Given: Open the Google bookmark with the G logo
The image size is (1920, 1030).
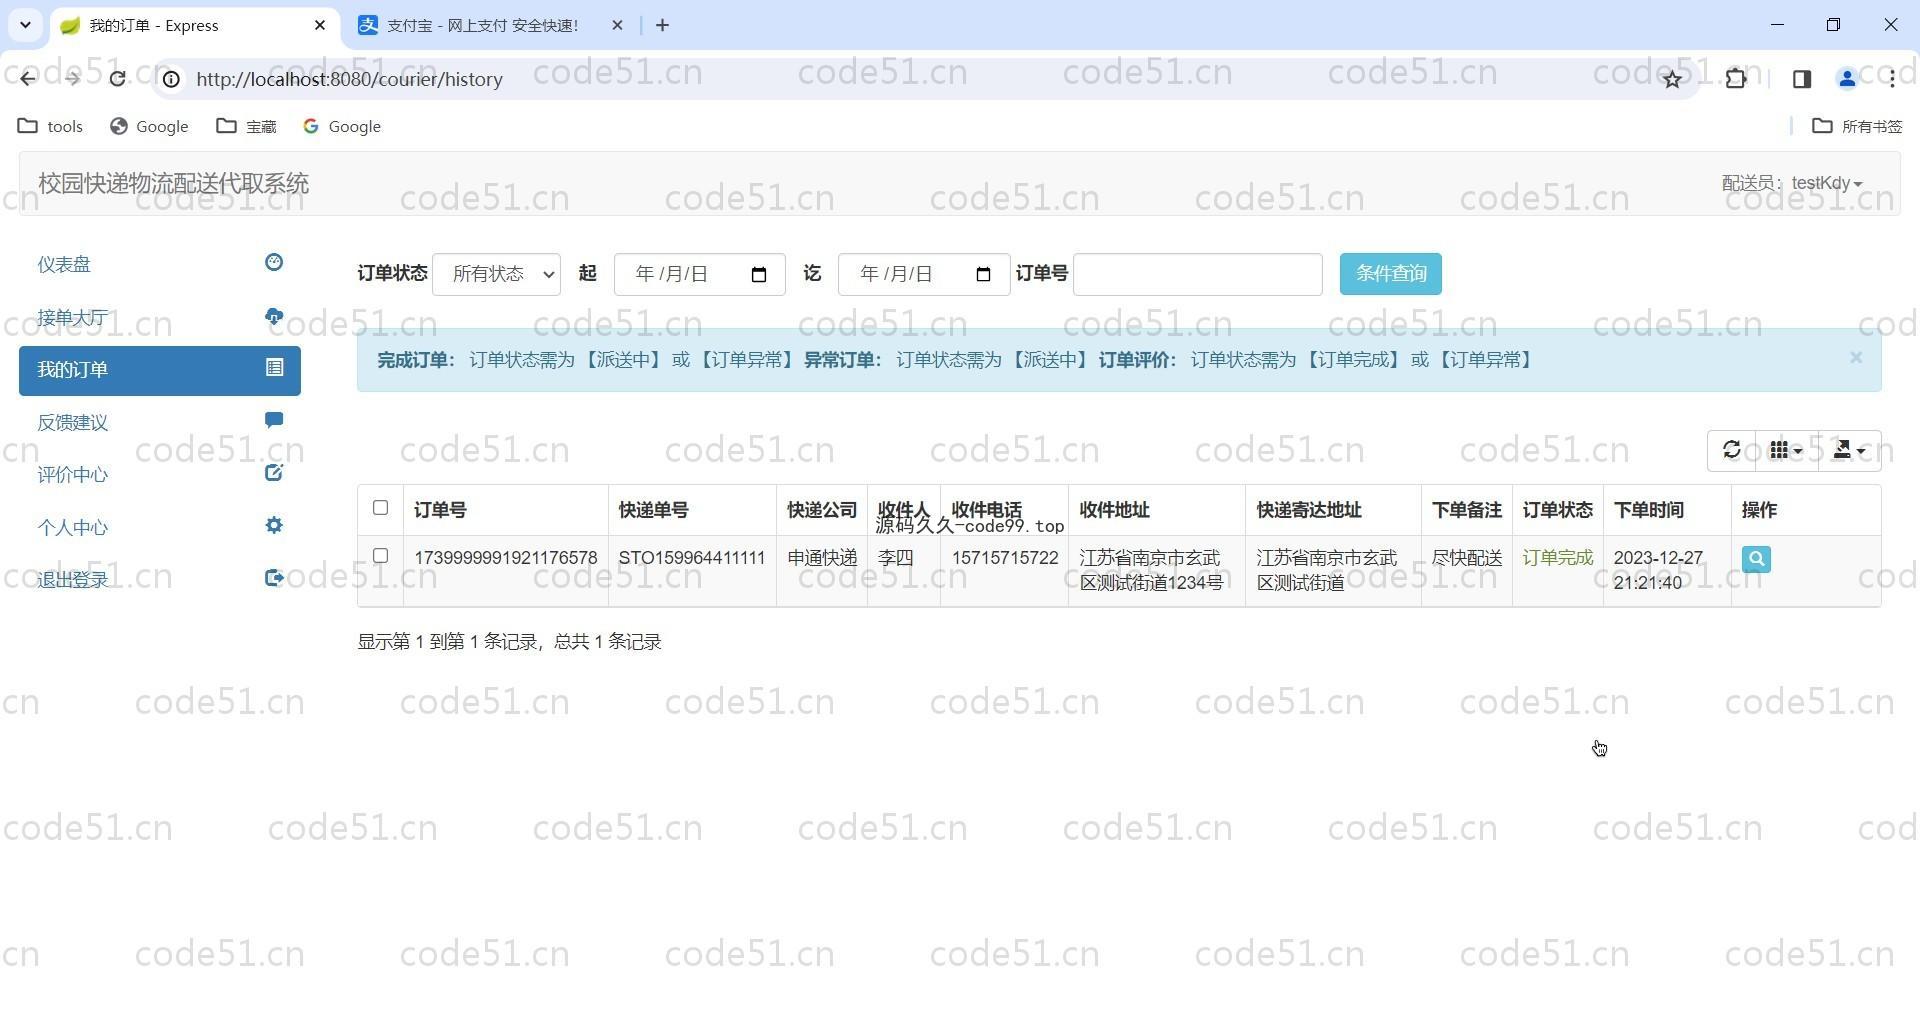Looking at the screenshot, I should pos(342,126).
